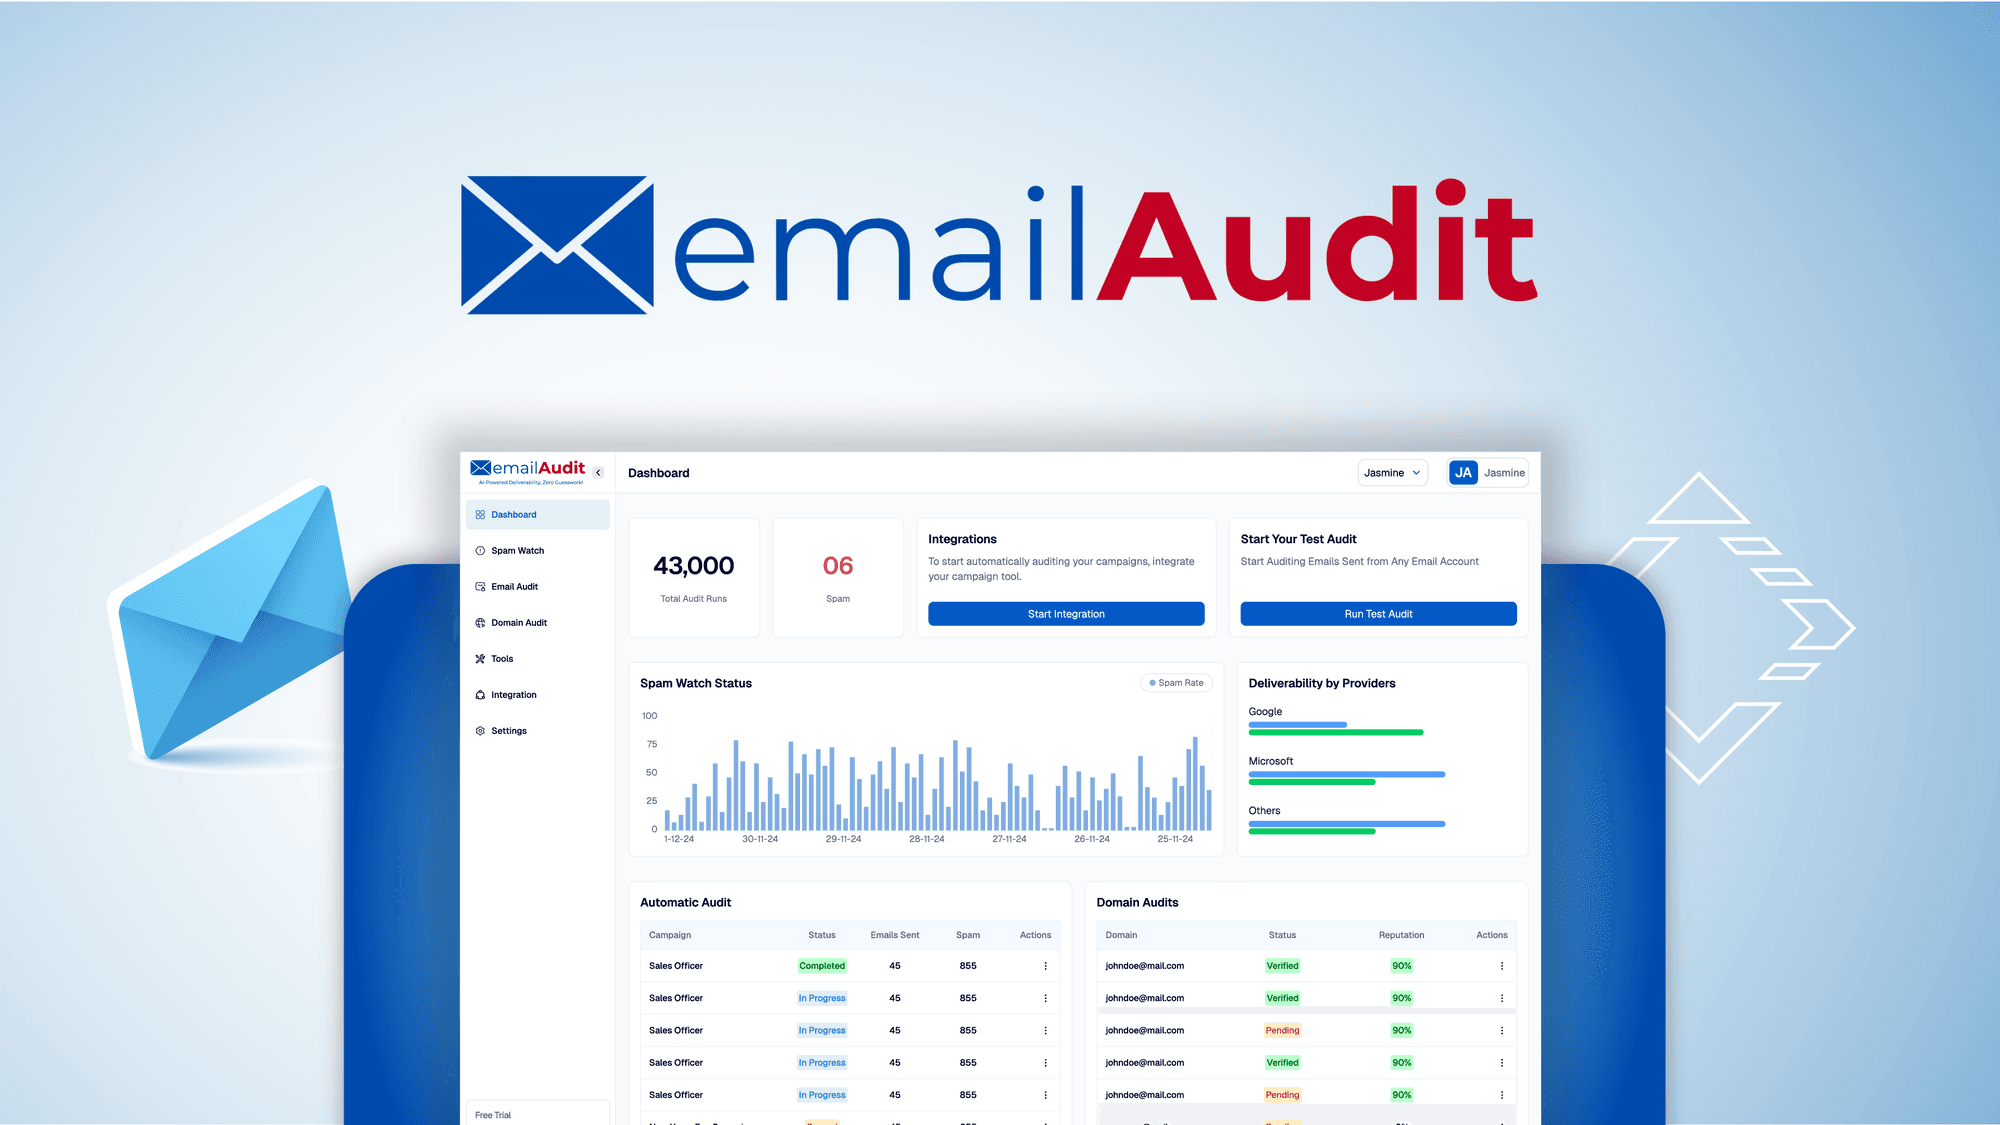
Task: Open actions menu for fifth Sales Officer row
Action: coord(1045,1095)
